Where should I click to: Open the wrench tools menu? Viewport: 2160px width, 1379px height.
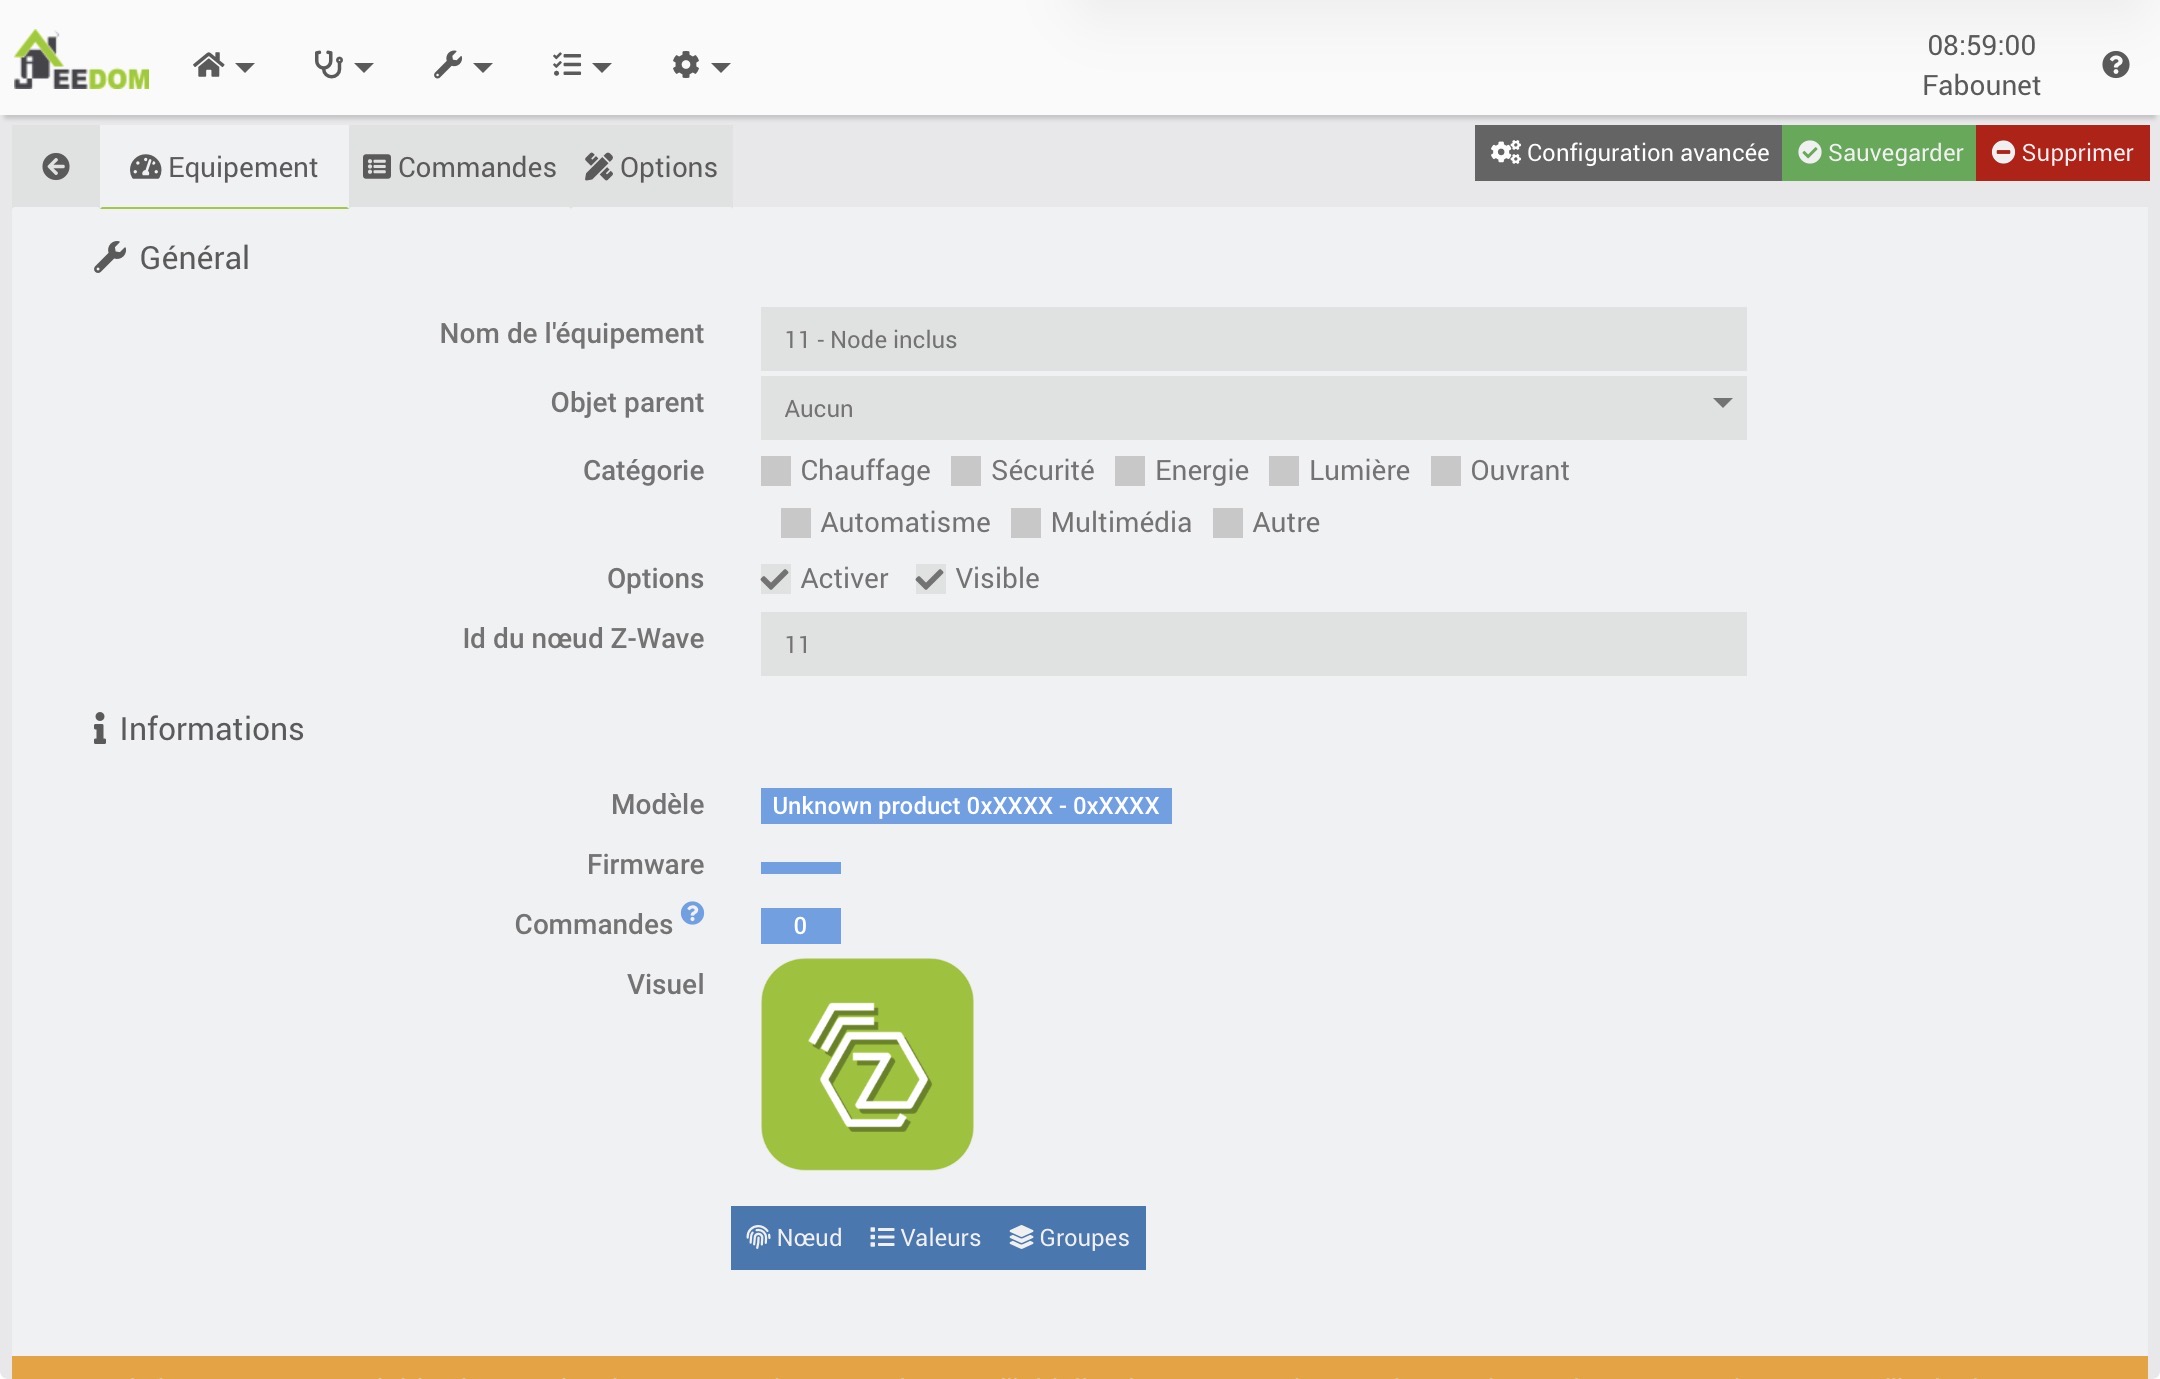pyautogui.click(x=461, y=66)
